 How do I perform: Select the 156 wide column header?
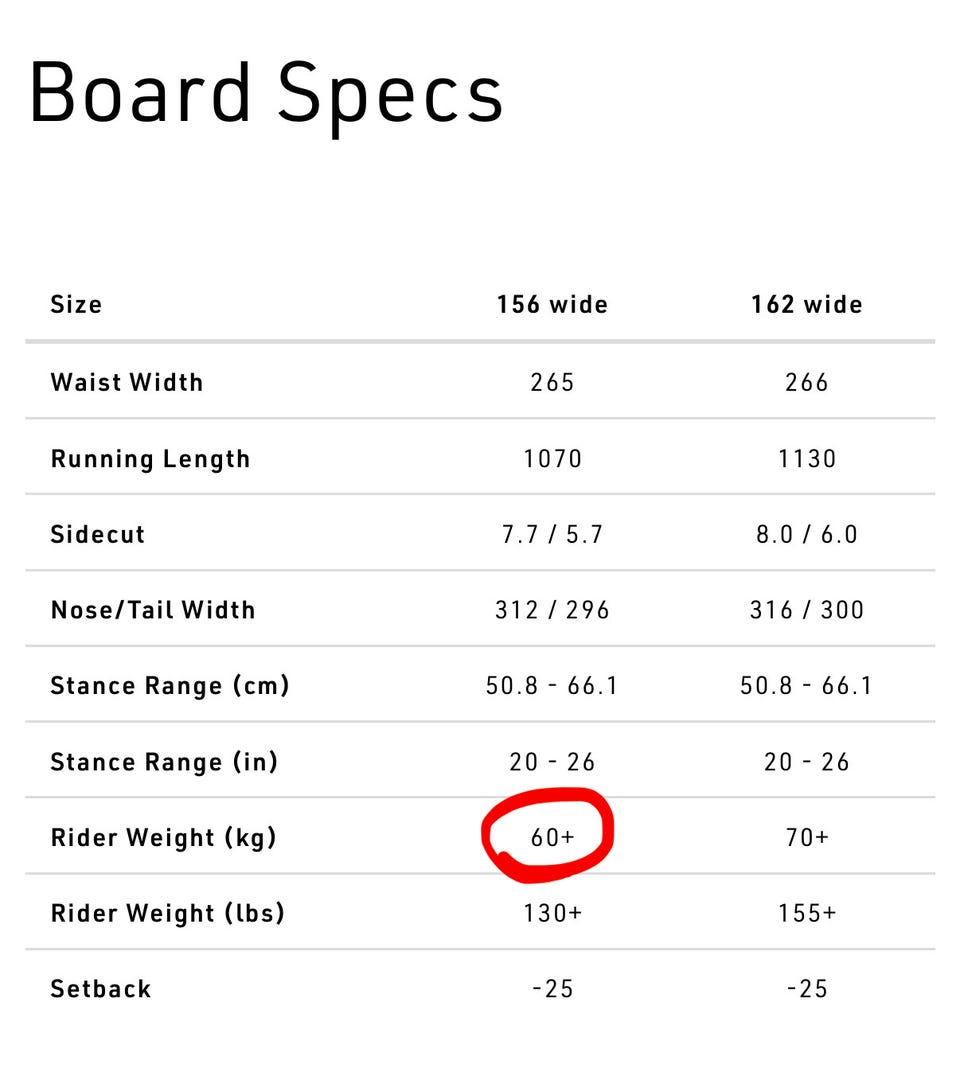pyautogui.click(x=552, y=304)
